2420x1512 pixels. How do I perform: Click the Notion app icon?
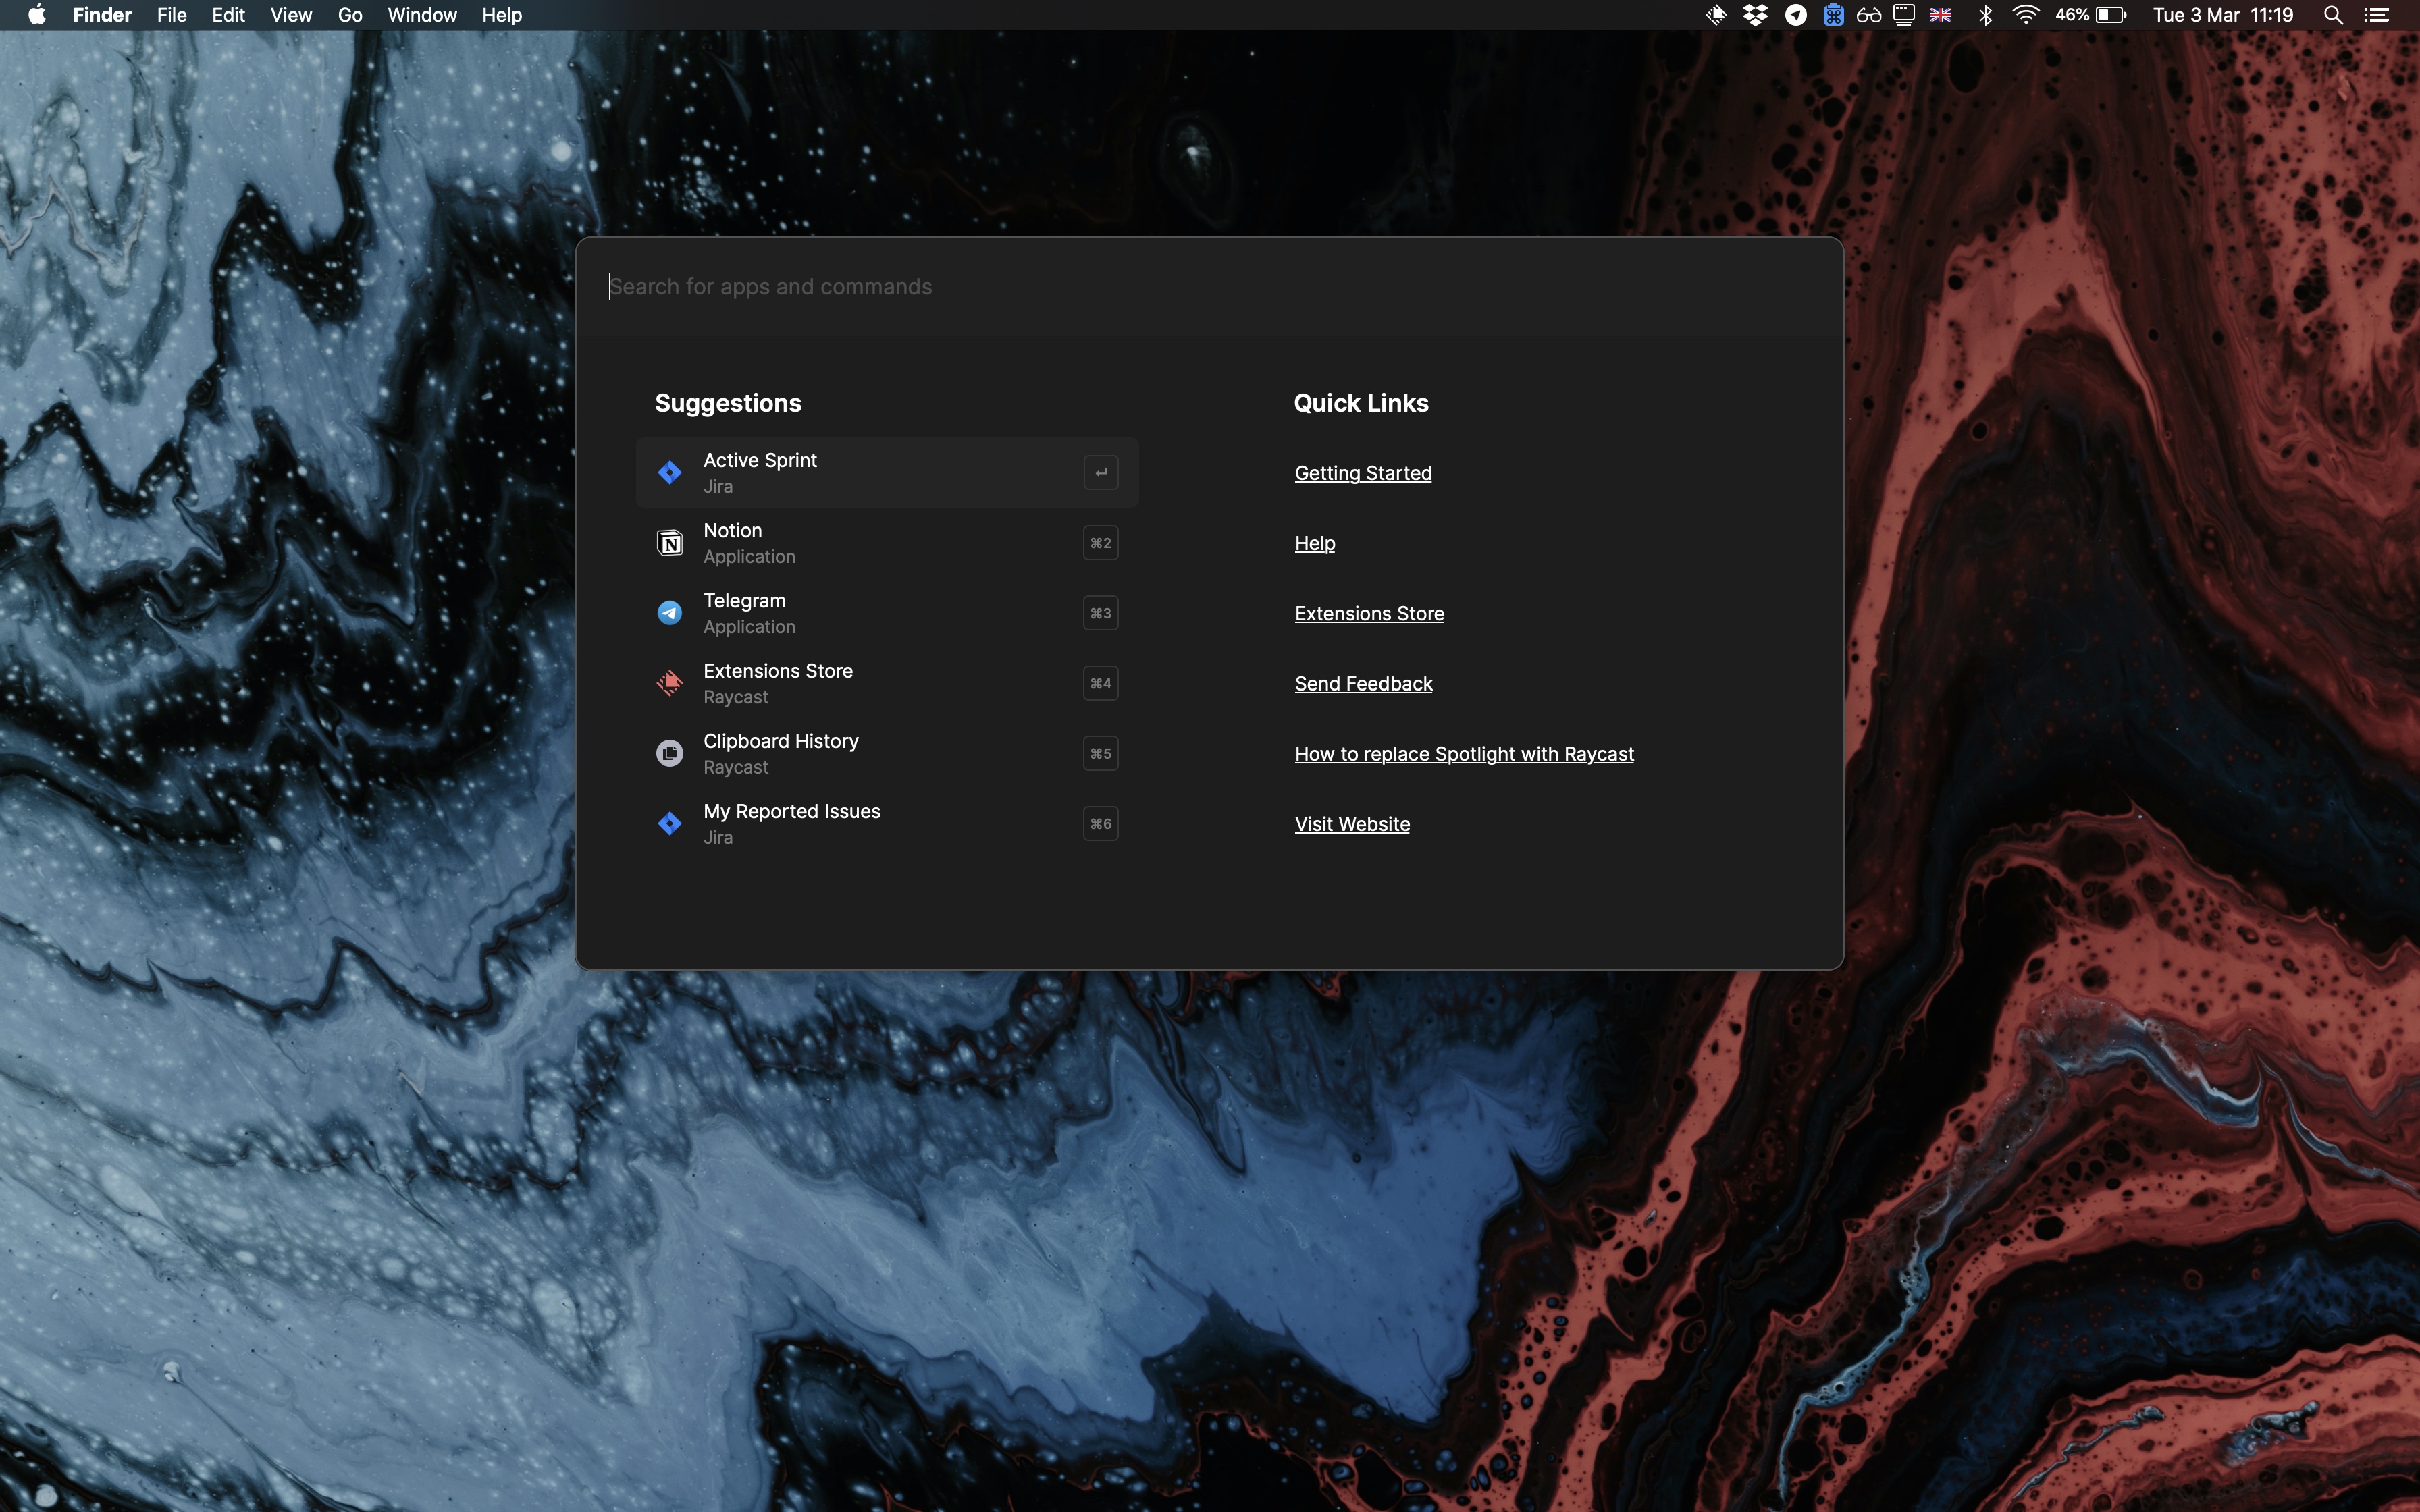[670, 543]
